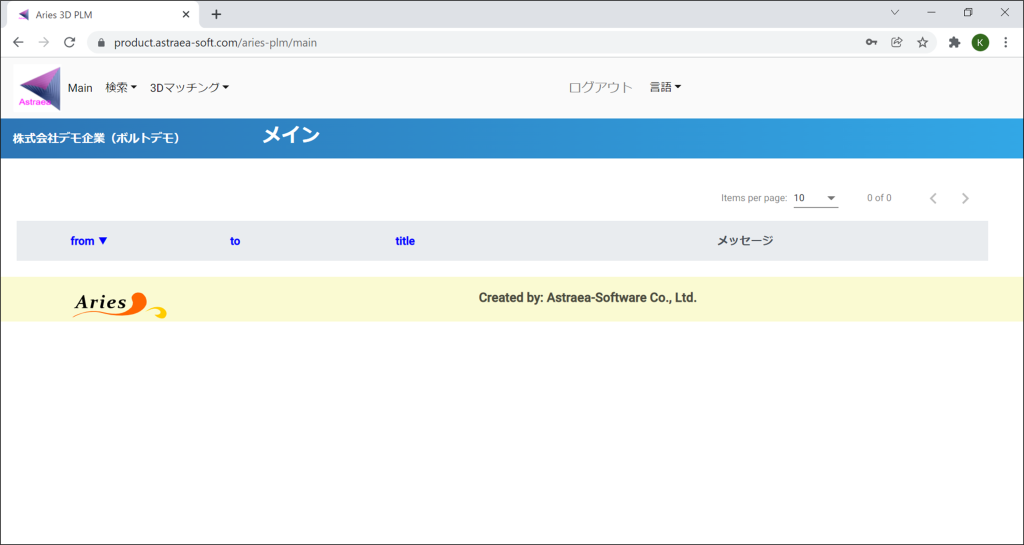
Task: Go back with the browser back arrow
Action: (18, 42)
